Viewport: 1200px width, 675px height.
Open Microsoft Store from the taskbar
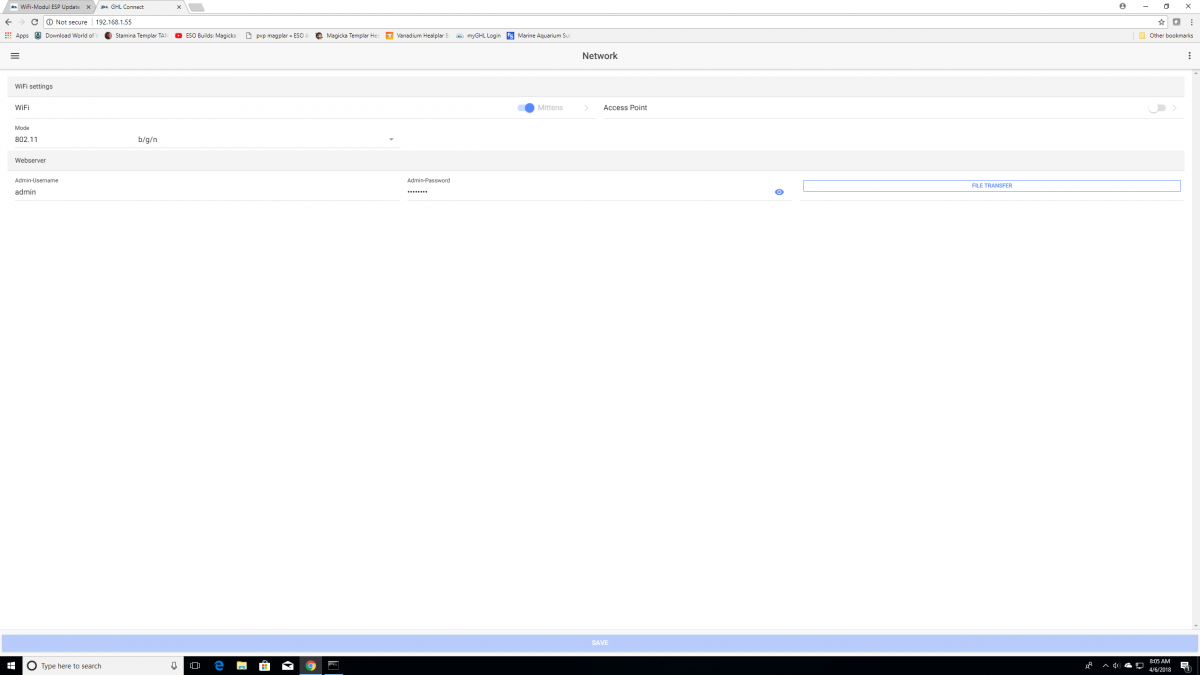pyautogui.click(x=265, y=665)
